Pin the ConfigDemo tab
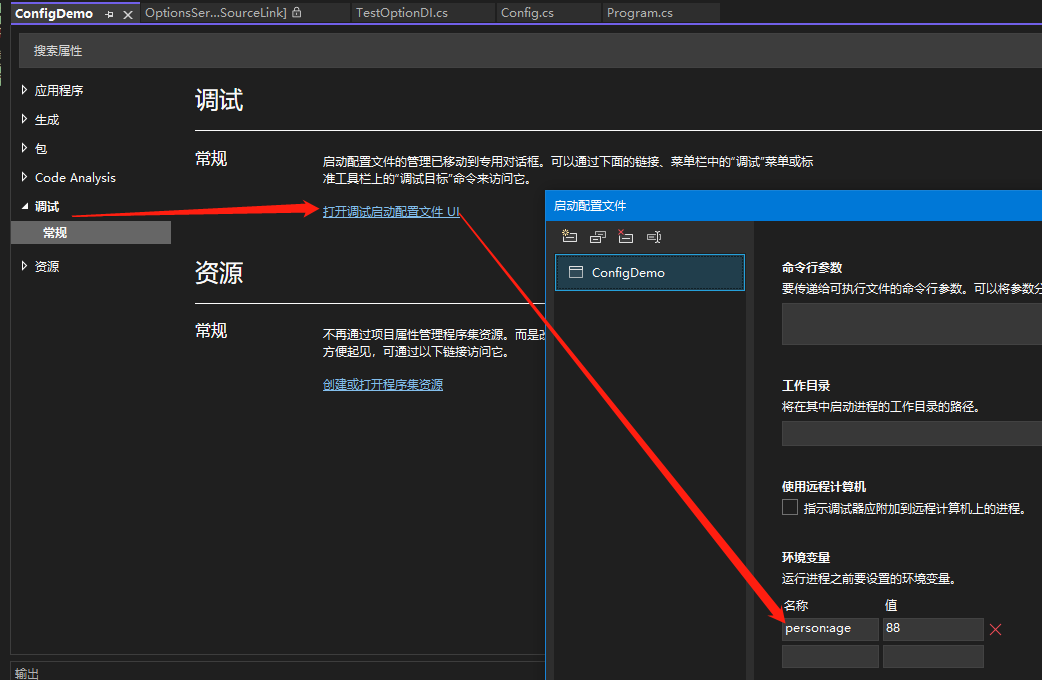This screenshot has height=680, width=1042. [x=110, y=14]
